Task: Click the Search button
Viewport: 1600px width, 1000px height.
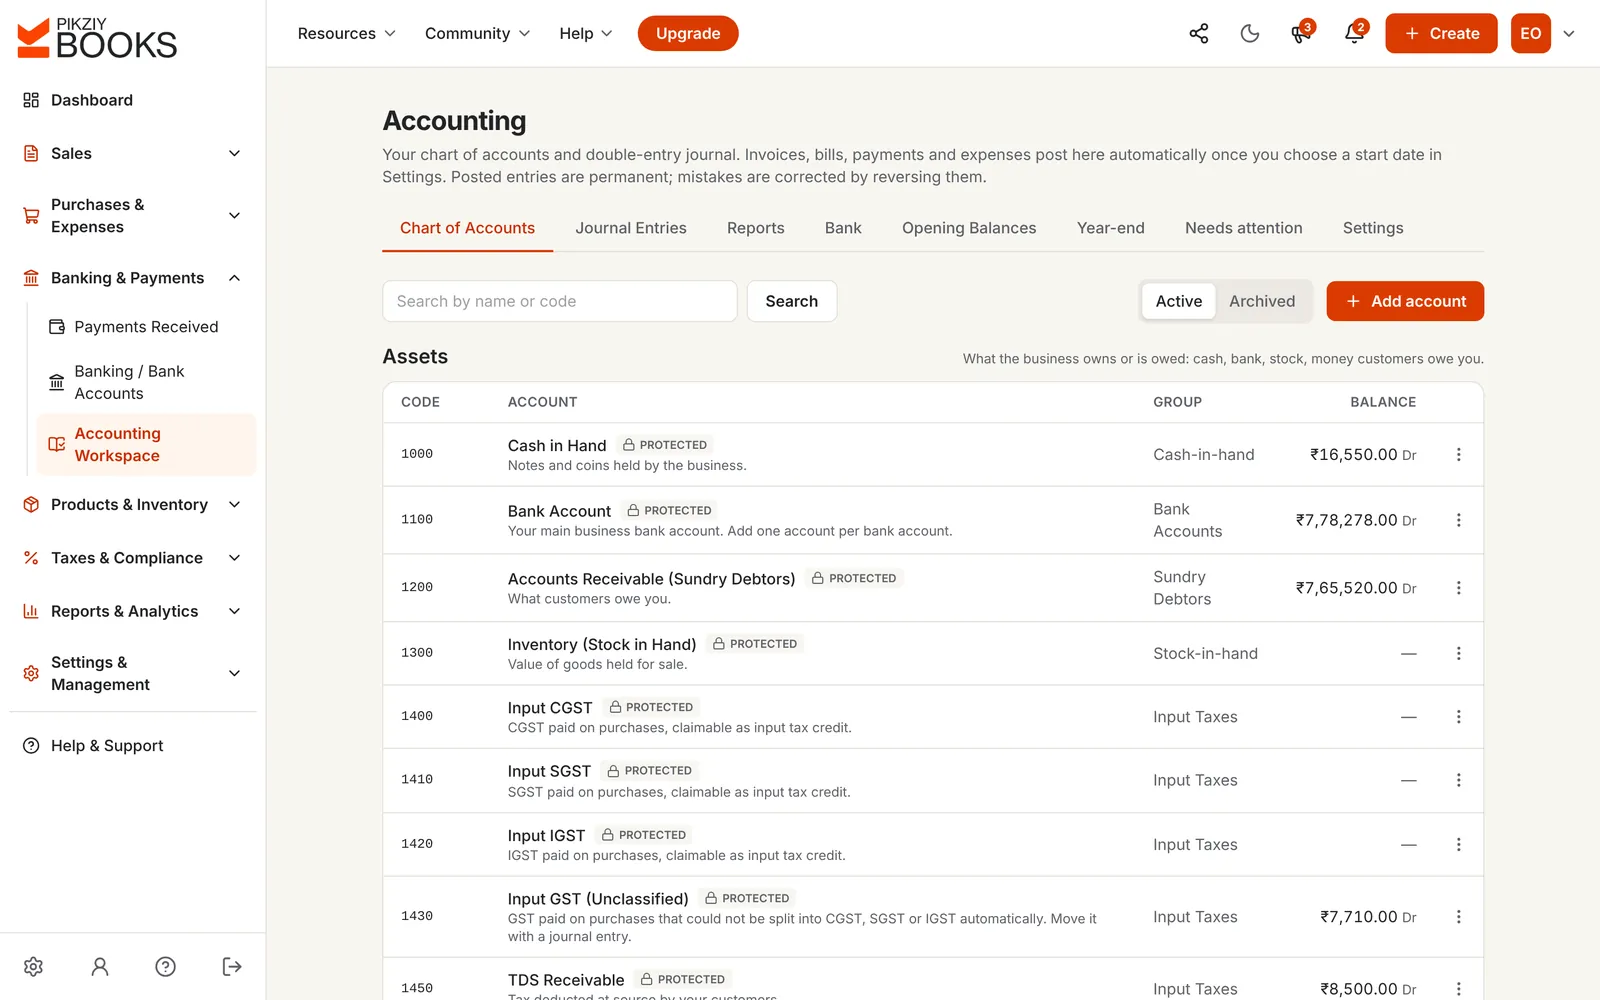Action: (x=792, y=301)
